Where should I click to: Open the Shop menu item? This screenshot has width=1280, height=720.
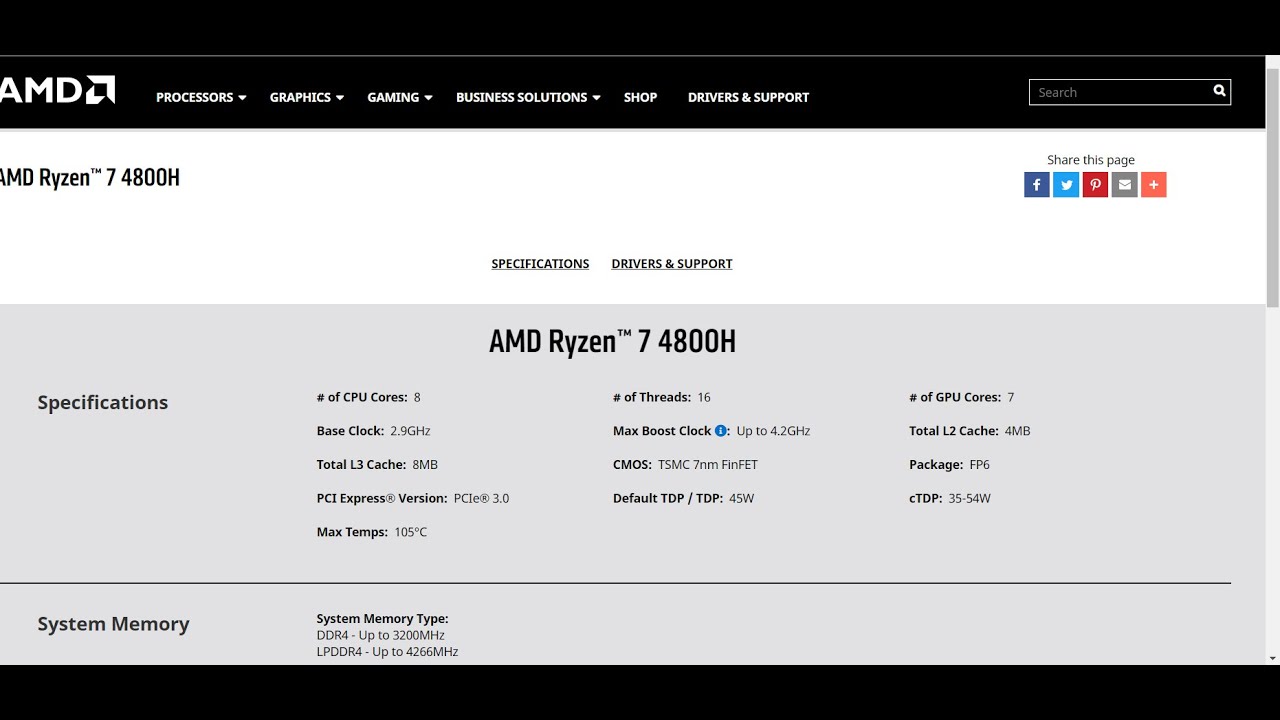640,97
